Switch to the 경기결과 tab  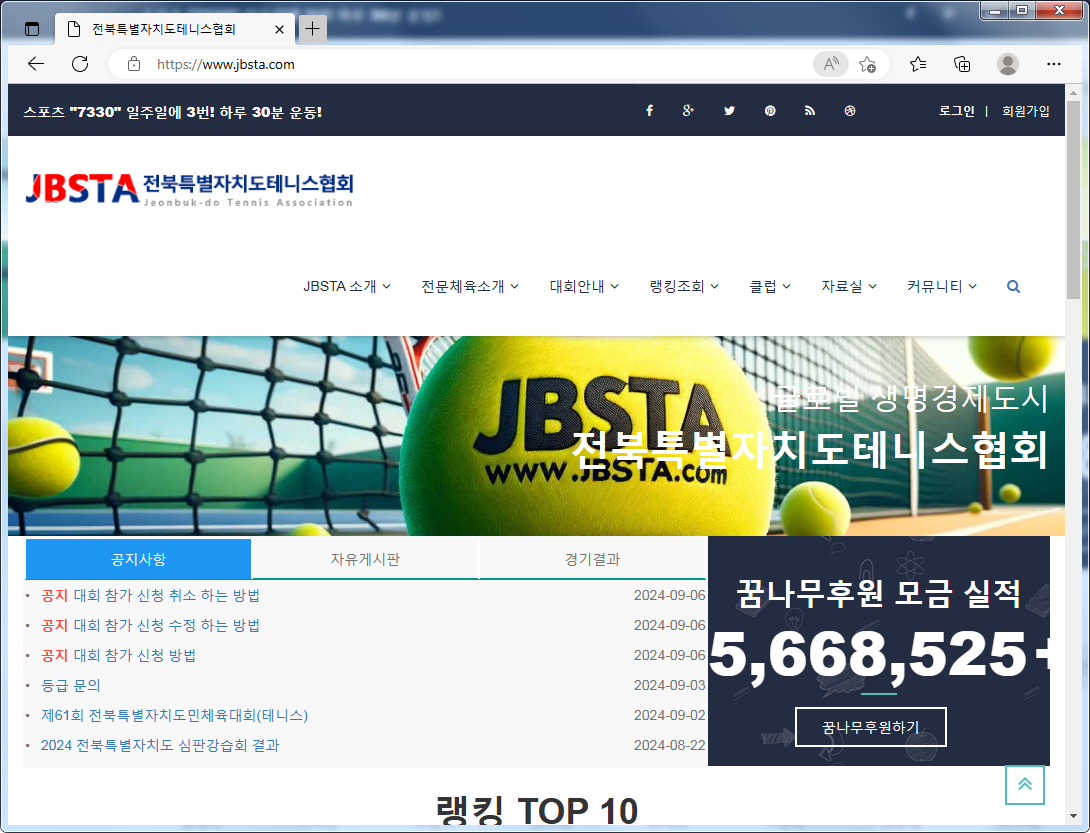tap(592, 558)
